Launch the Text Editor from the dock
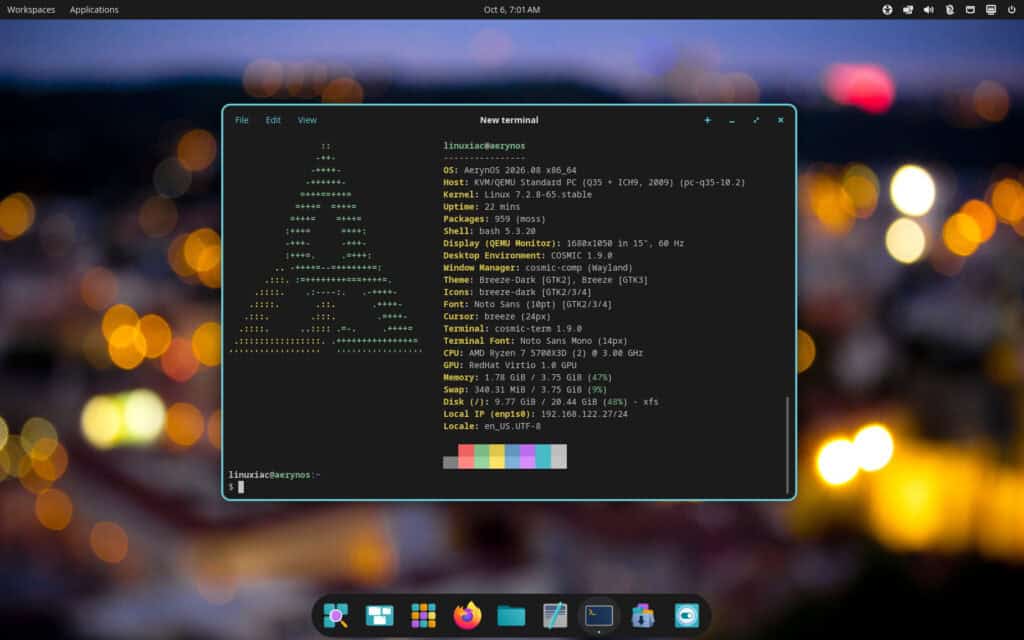Screen dimensions: 1024x640 coord(554,615)
